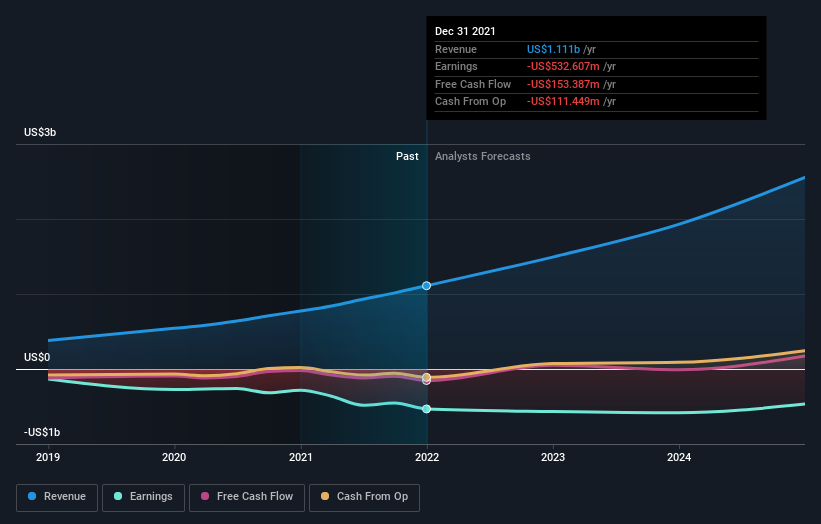Click the Analysts Forecasts label

click(482, 156)
